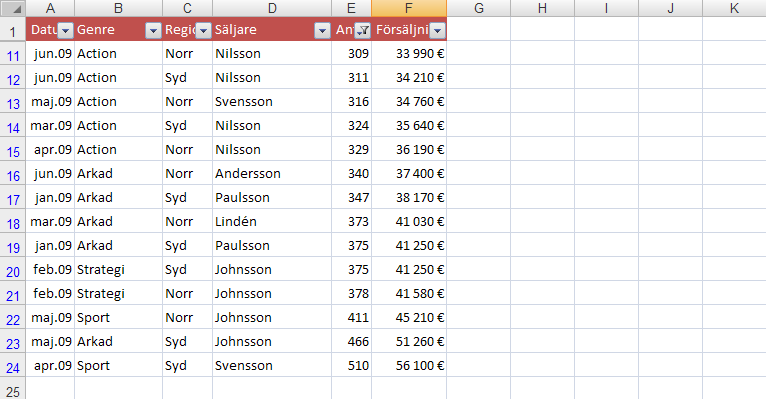Select column E header
Screen dimensions: 766x399
click(351, 8)
